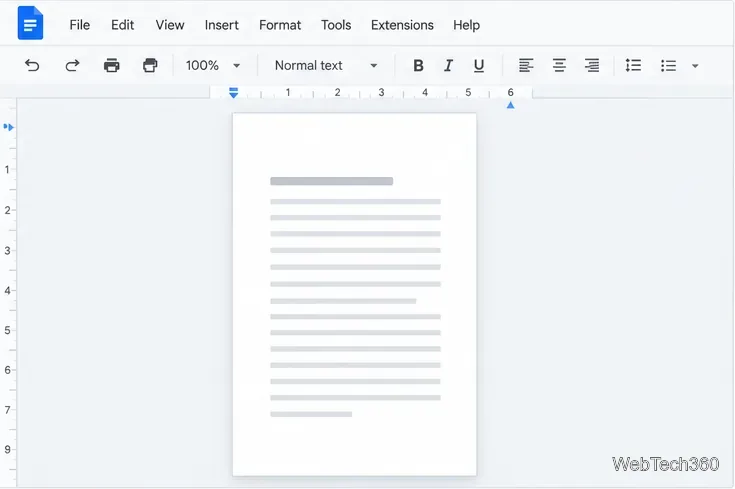The height and width of the screenshot is (489, 735).
Task: Insert a bulleted list
Action: click(x=668, y=65)
